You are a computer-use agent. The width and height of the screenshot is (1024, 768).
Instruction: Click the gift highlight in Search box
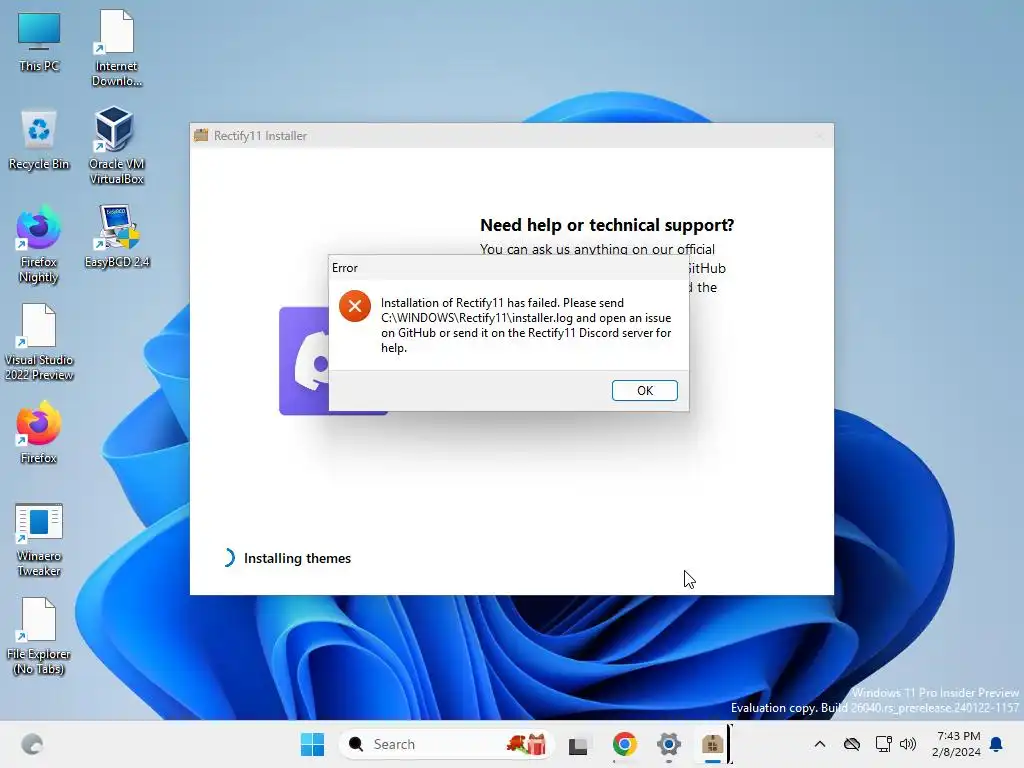527,744
